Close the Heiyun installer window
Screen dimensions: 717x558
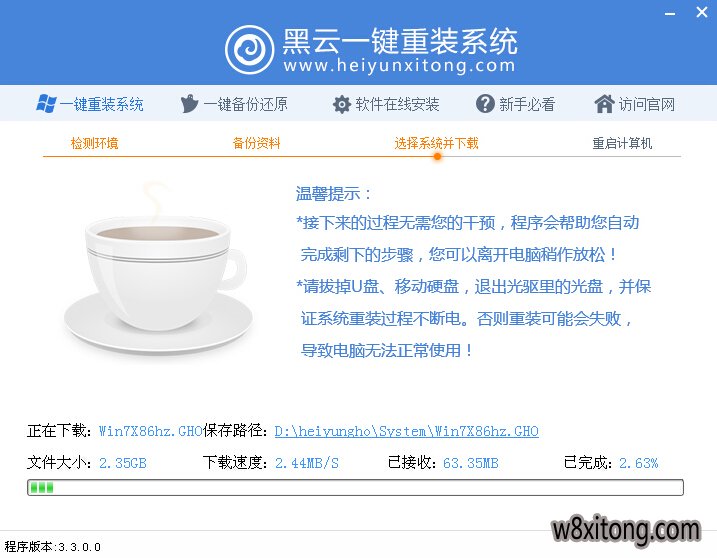702,12
